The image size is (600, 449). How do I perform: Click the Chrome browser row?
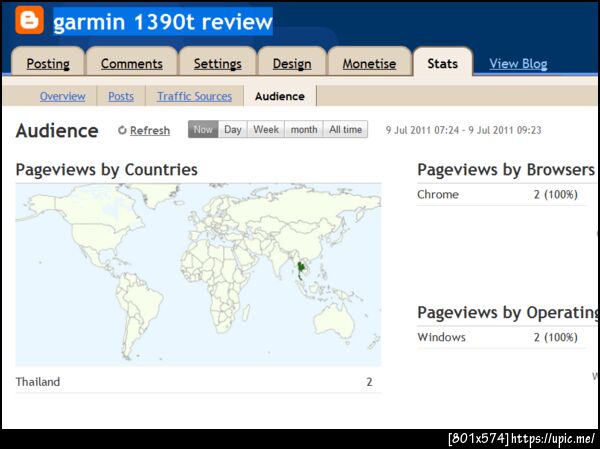(501, 194)
